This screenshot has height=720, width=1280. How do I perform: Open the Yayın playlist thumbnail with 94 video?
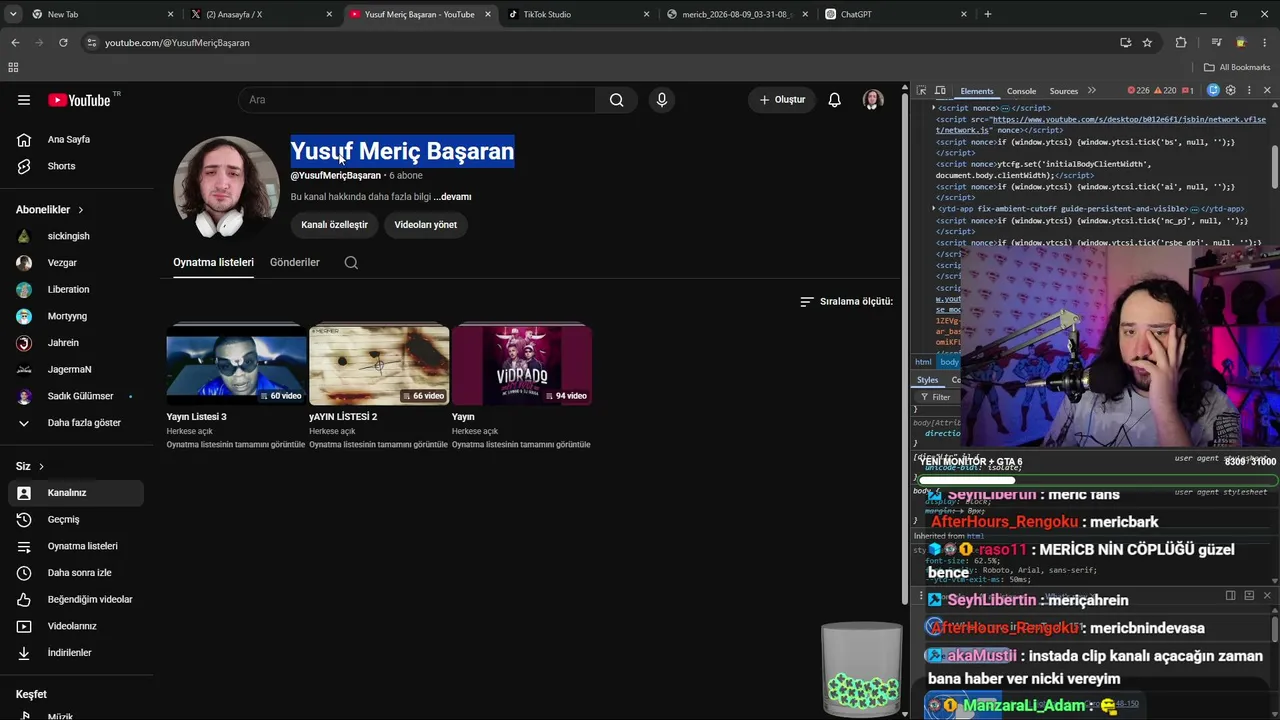click(x=522, y=365)
